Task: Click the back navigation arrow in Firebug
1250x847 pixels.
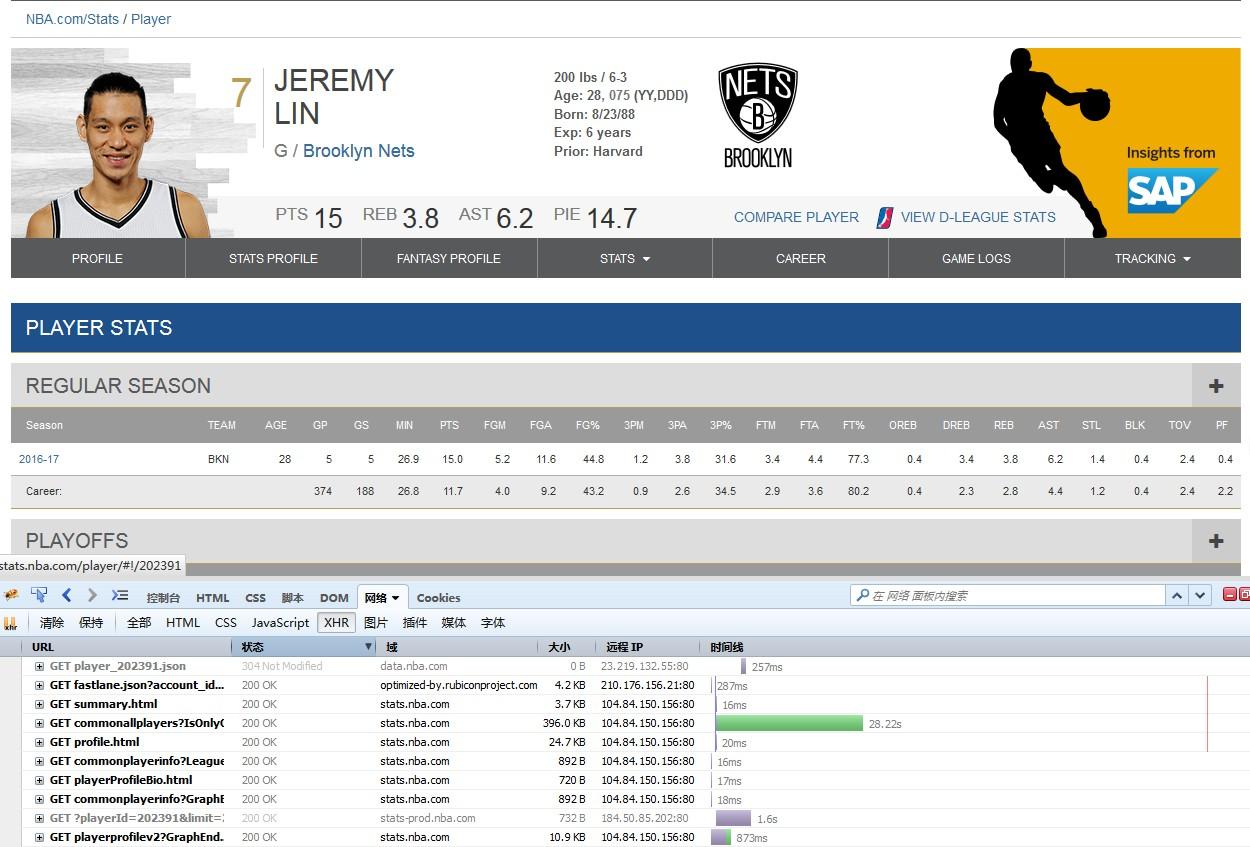Action: click(x=66, y=596)
